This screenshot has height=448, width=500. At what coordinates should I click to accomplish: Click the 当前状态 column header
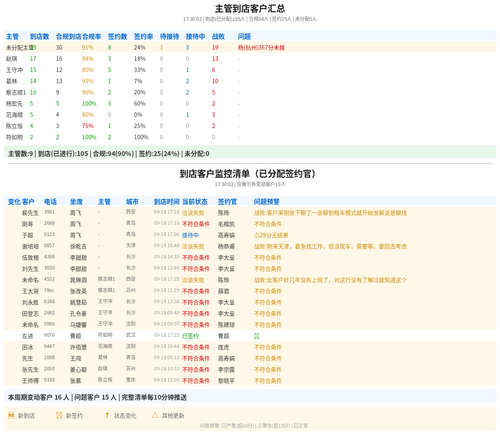(x=195, y=202)
